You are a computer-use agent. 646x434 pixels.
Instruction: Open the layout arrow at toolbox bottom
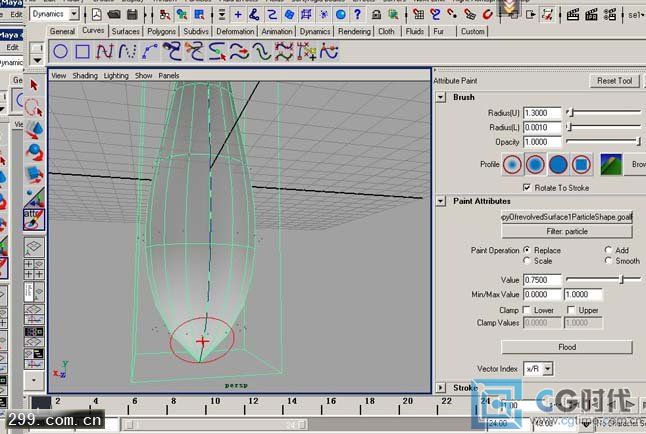[x=34, y=380]
